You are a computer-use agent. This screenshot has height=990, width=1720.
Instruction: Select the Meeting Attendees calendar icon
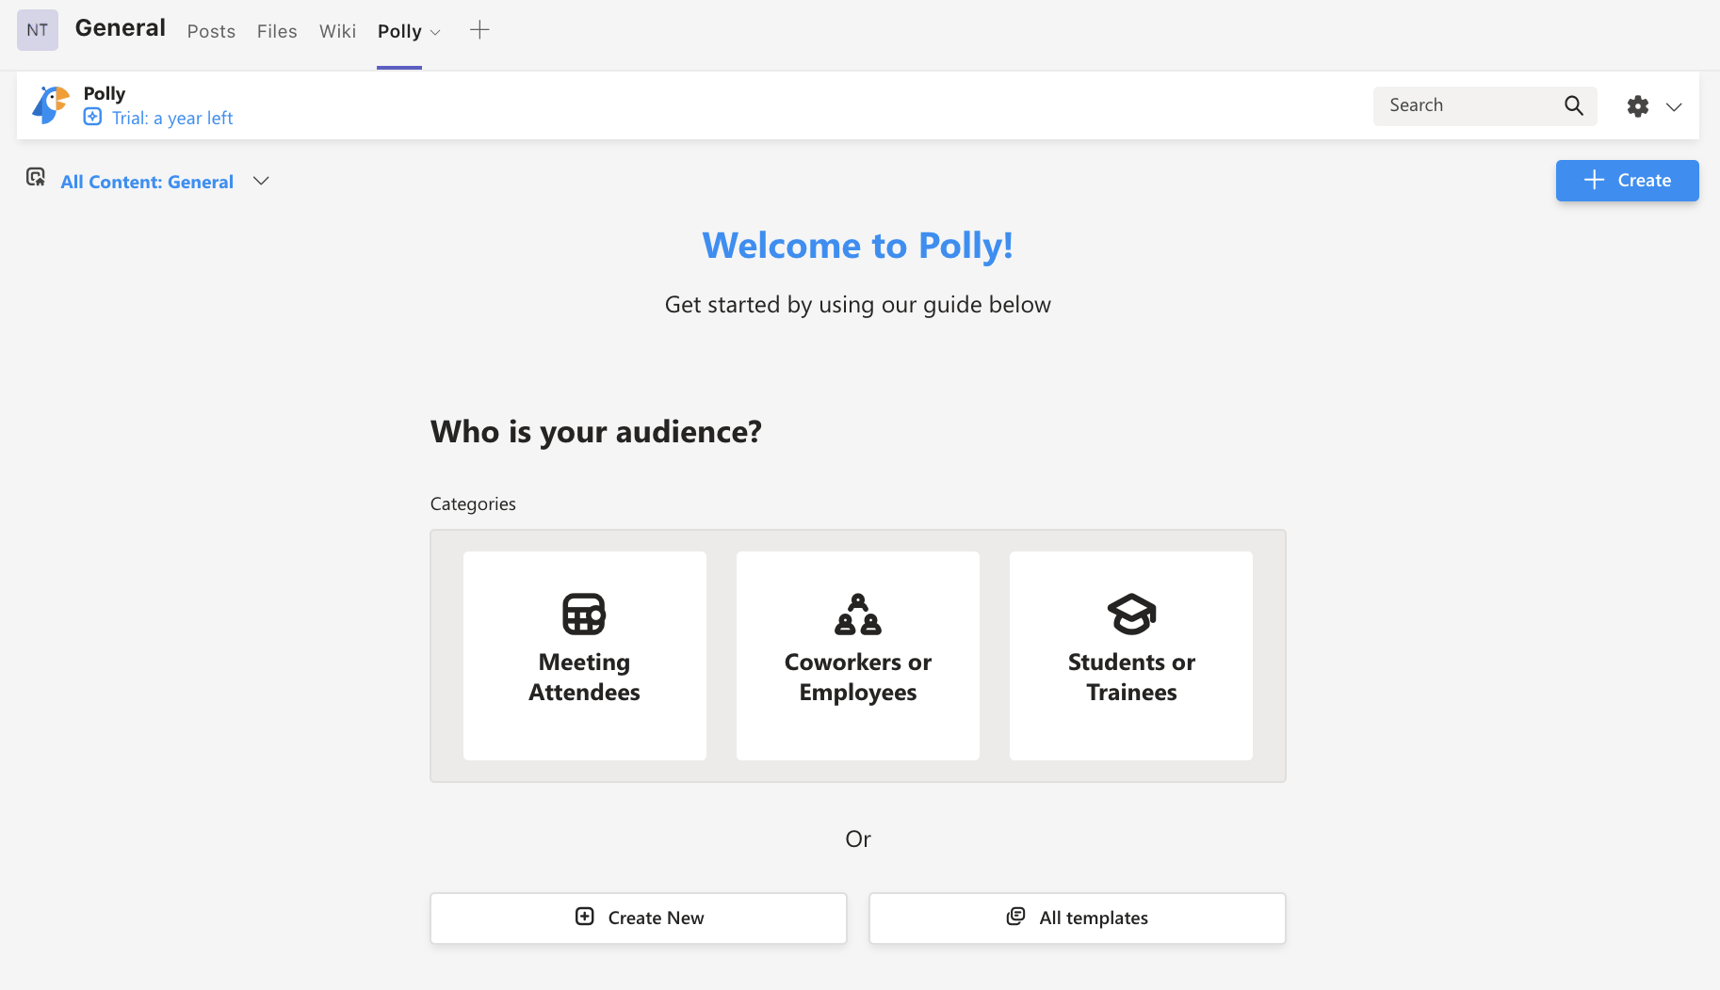[584, 613]
